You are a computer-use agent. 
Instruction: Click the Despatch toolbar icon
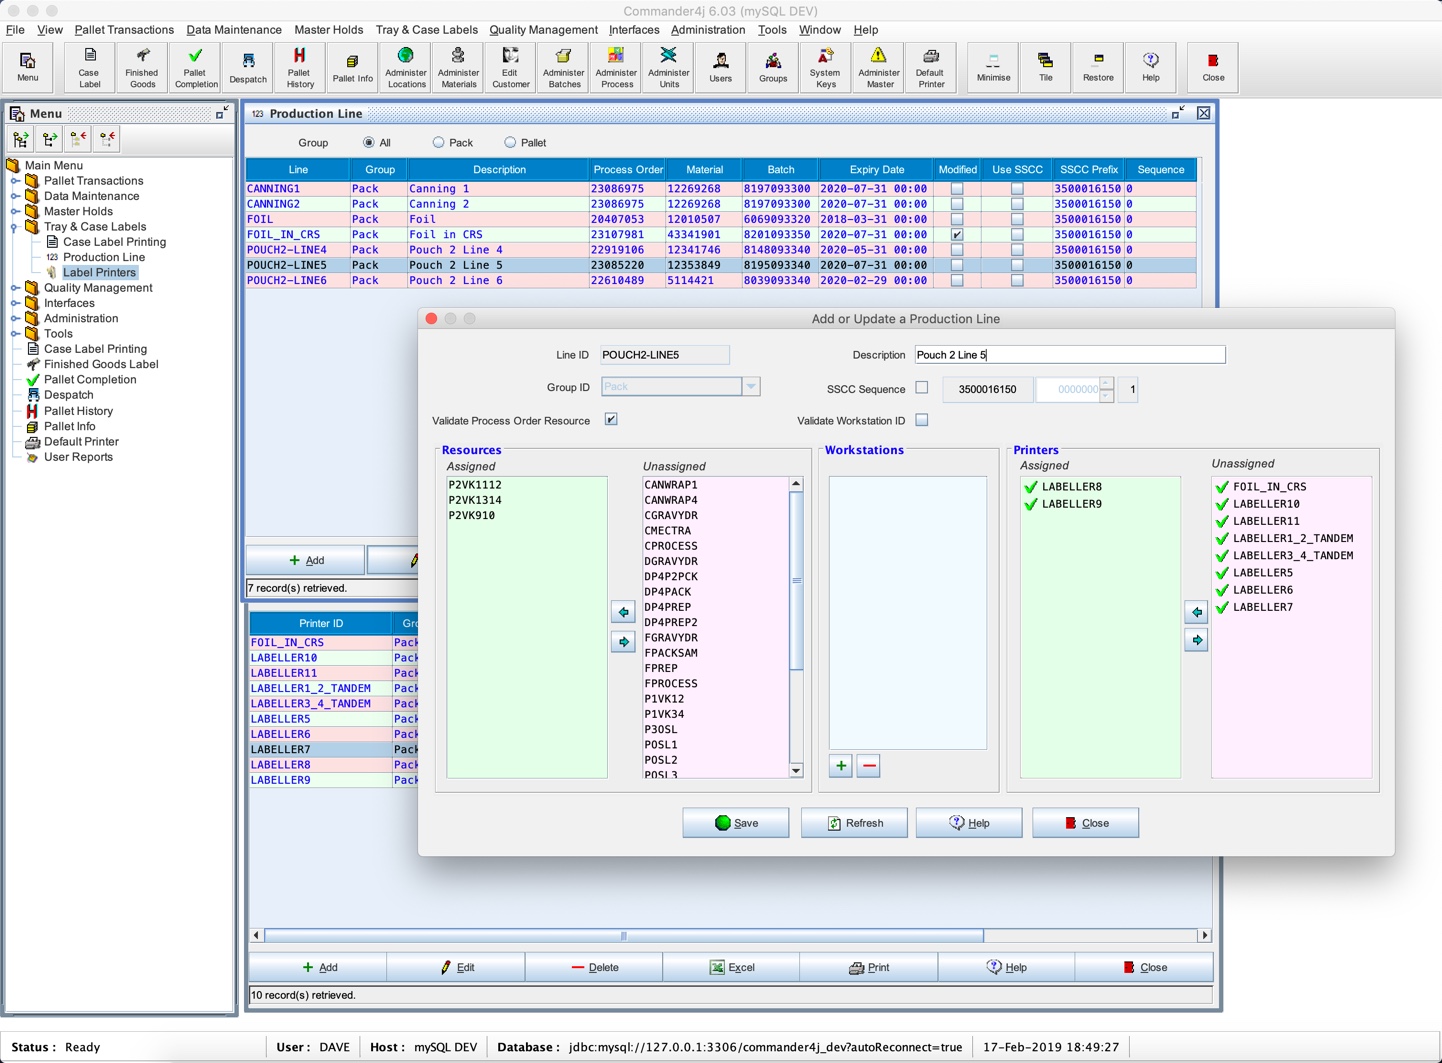(248, 67)
